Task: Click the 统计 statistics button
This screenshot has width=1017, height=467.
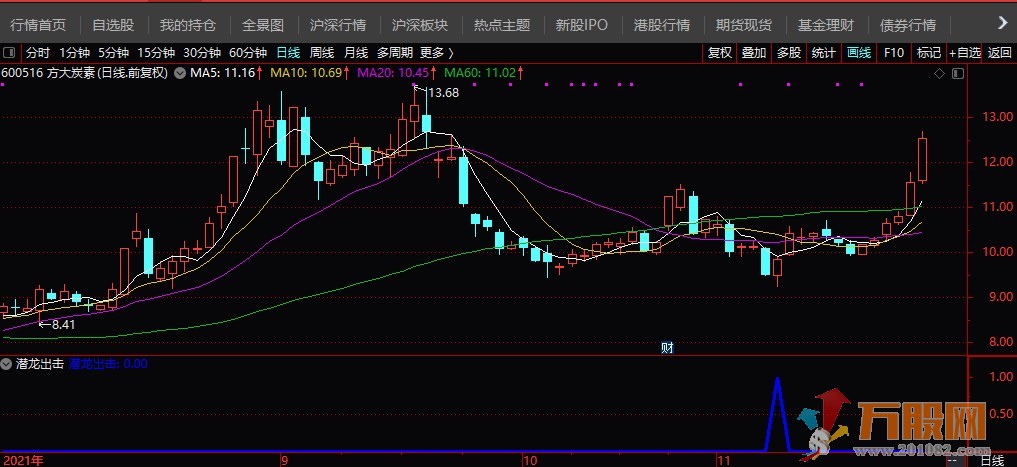Action: tap(824, 53)
